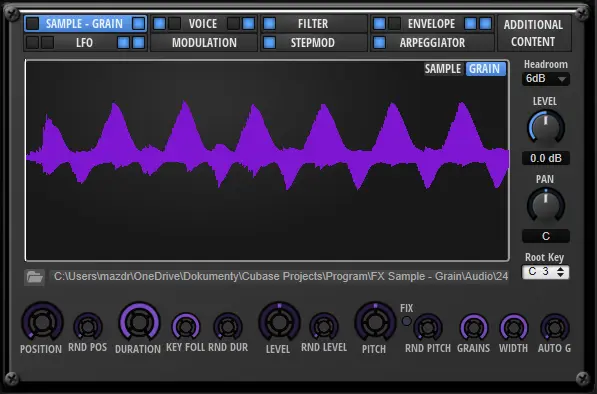Viewport: 597px width, 394px height.
Task: Click the WIDTH knob
Action: pos(514,327)
